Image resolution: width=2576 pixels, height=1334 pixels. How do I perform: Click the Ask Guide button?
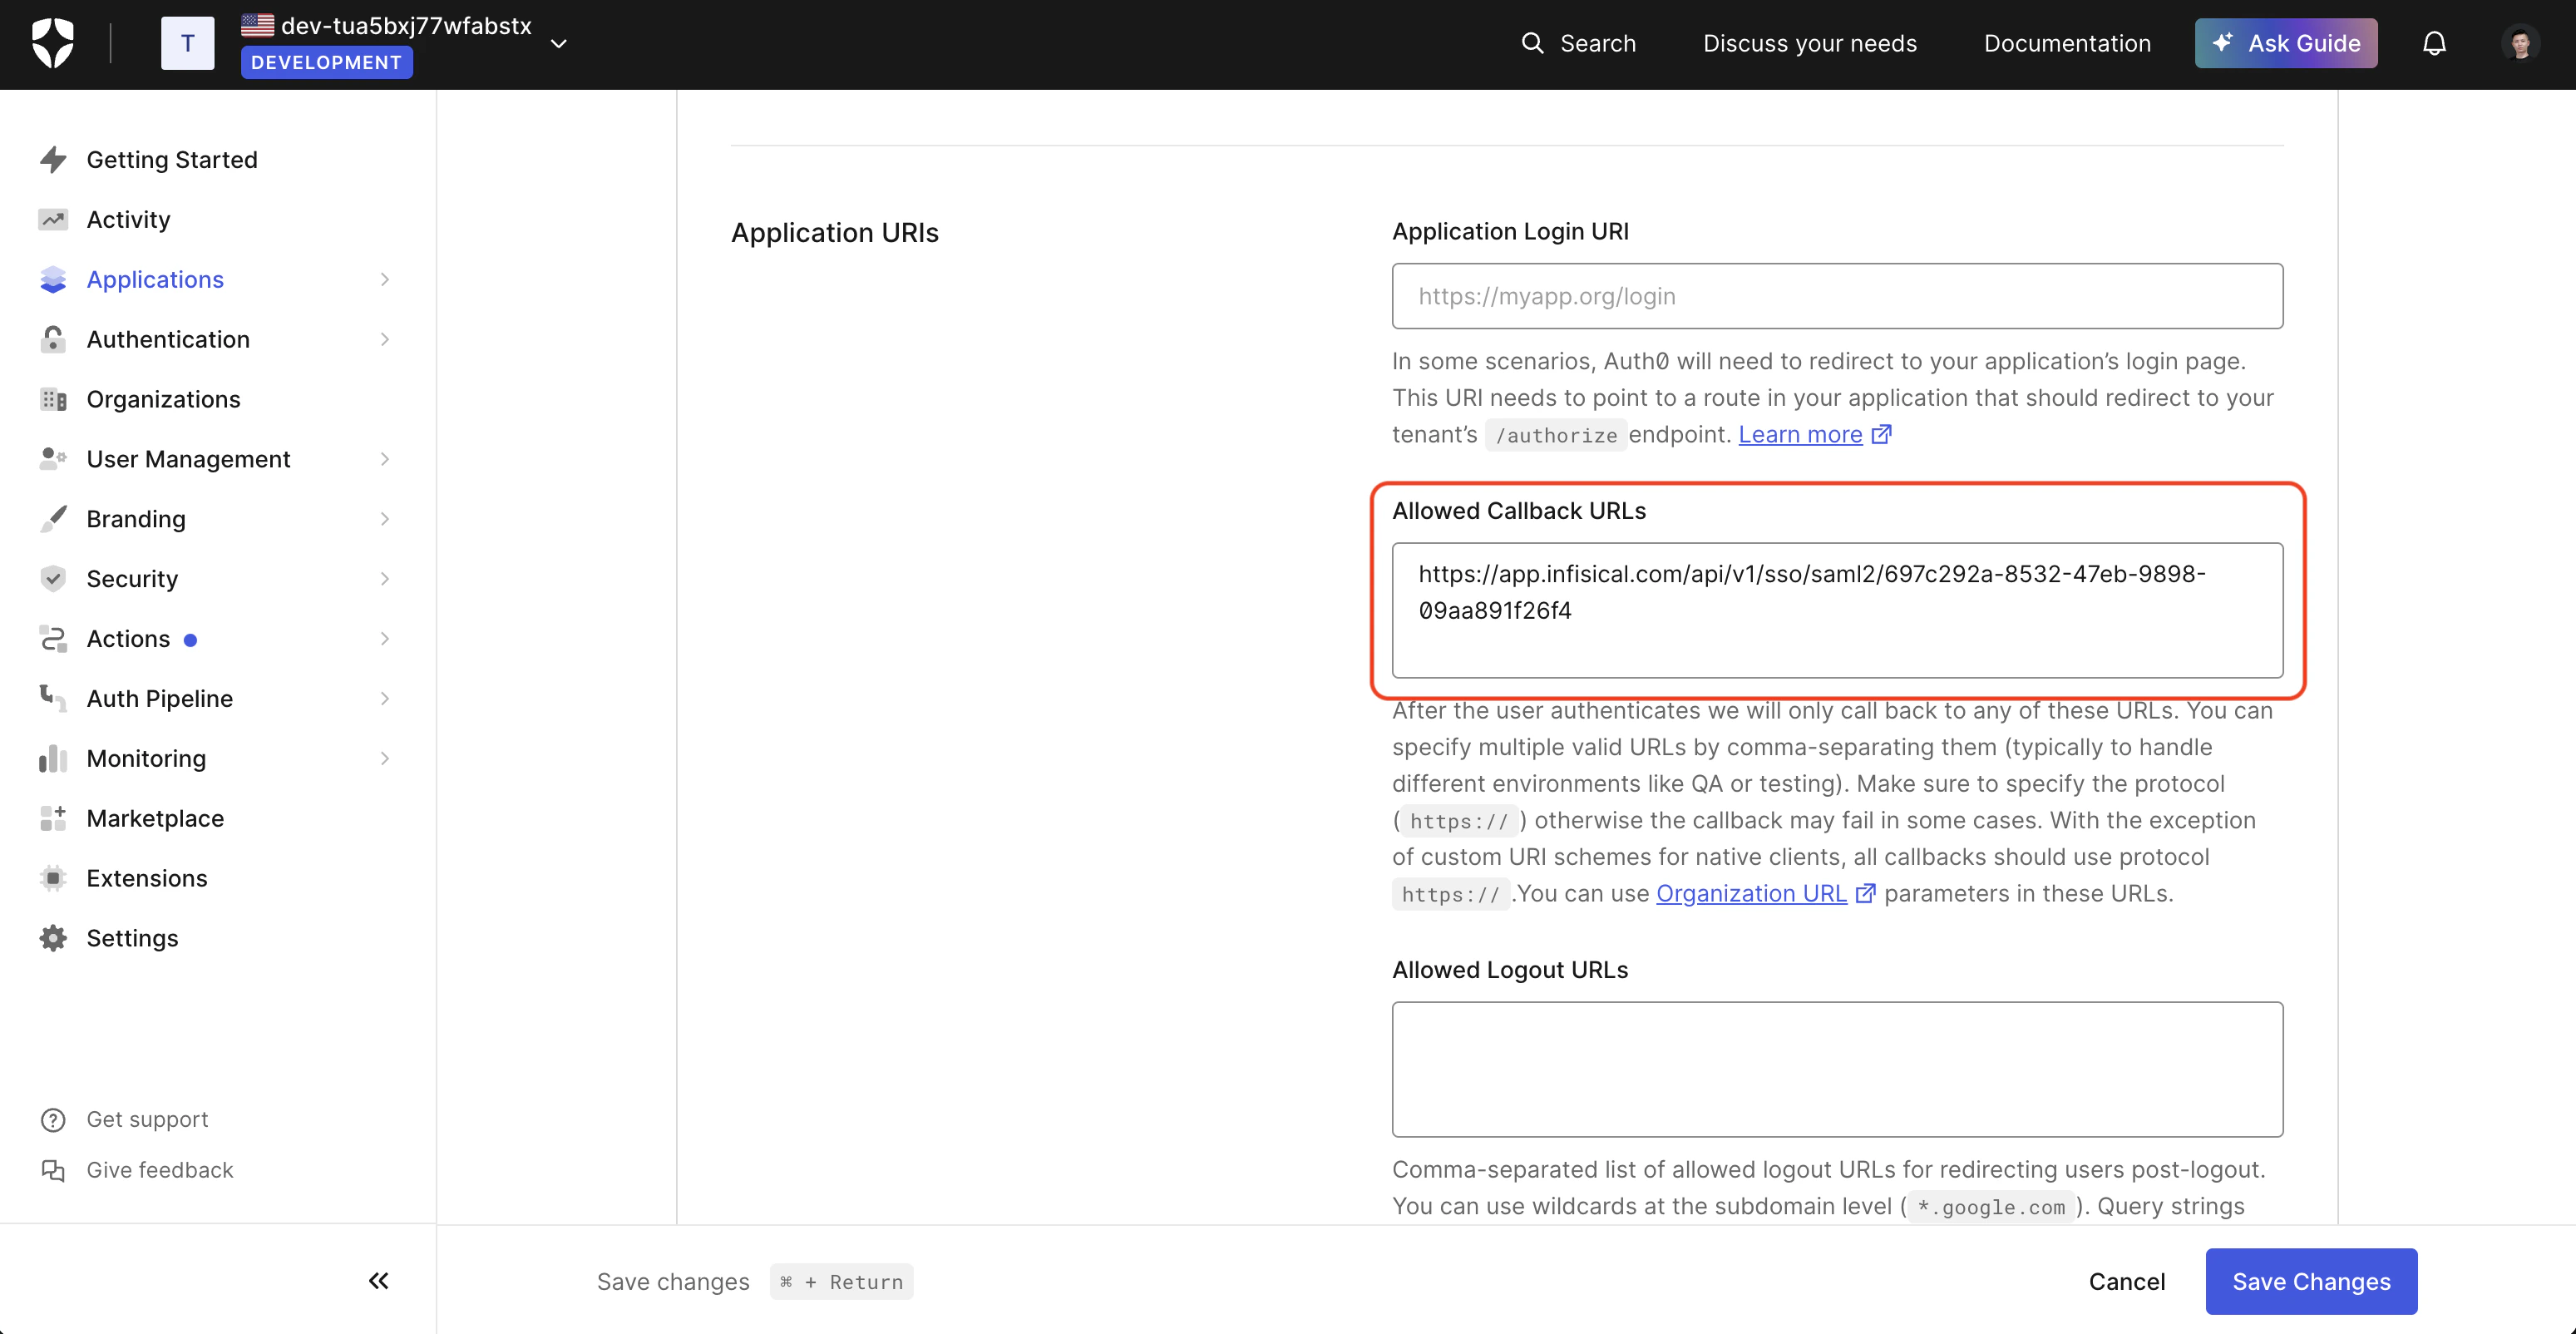click(2286, 43)
